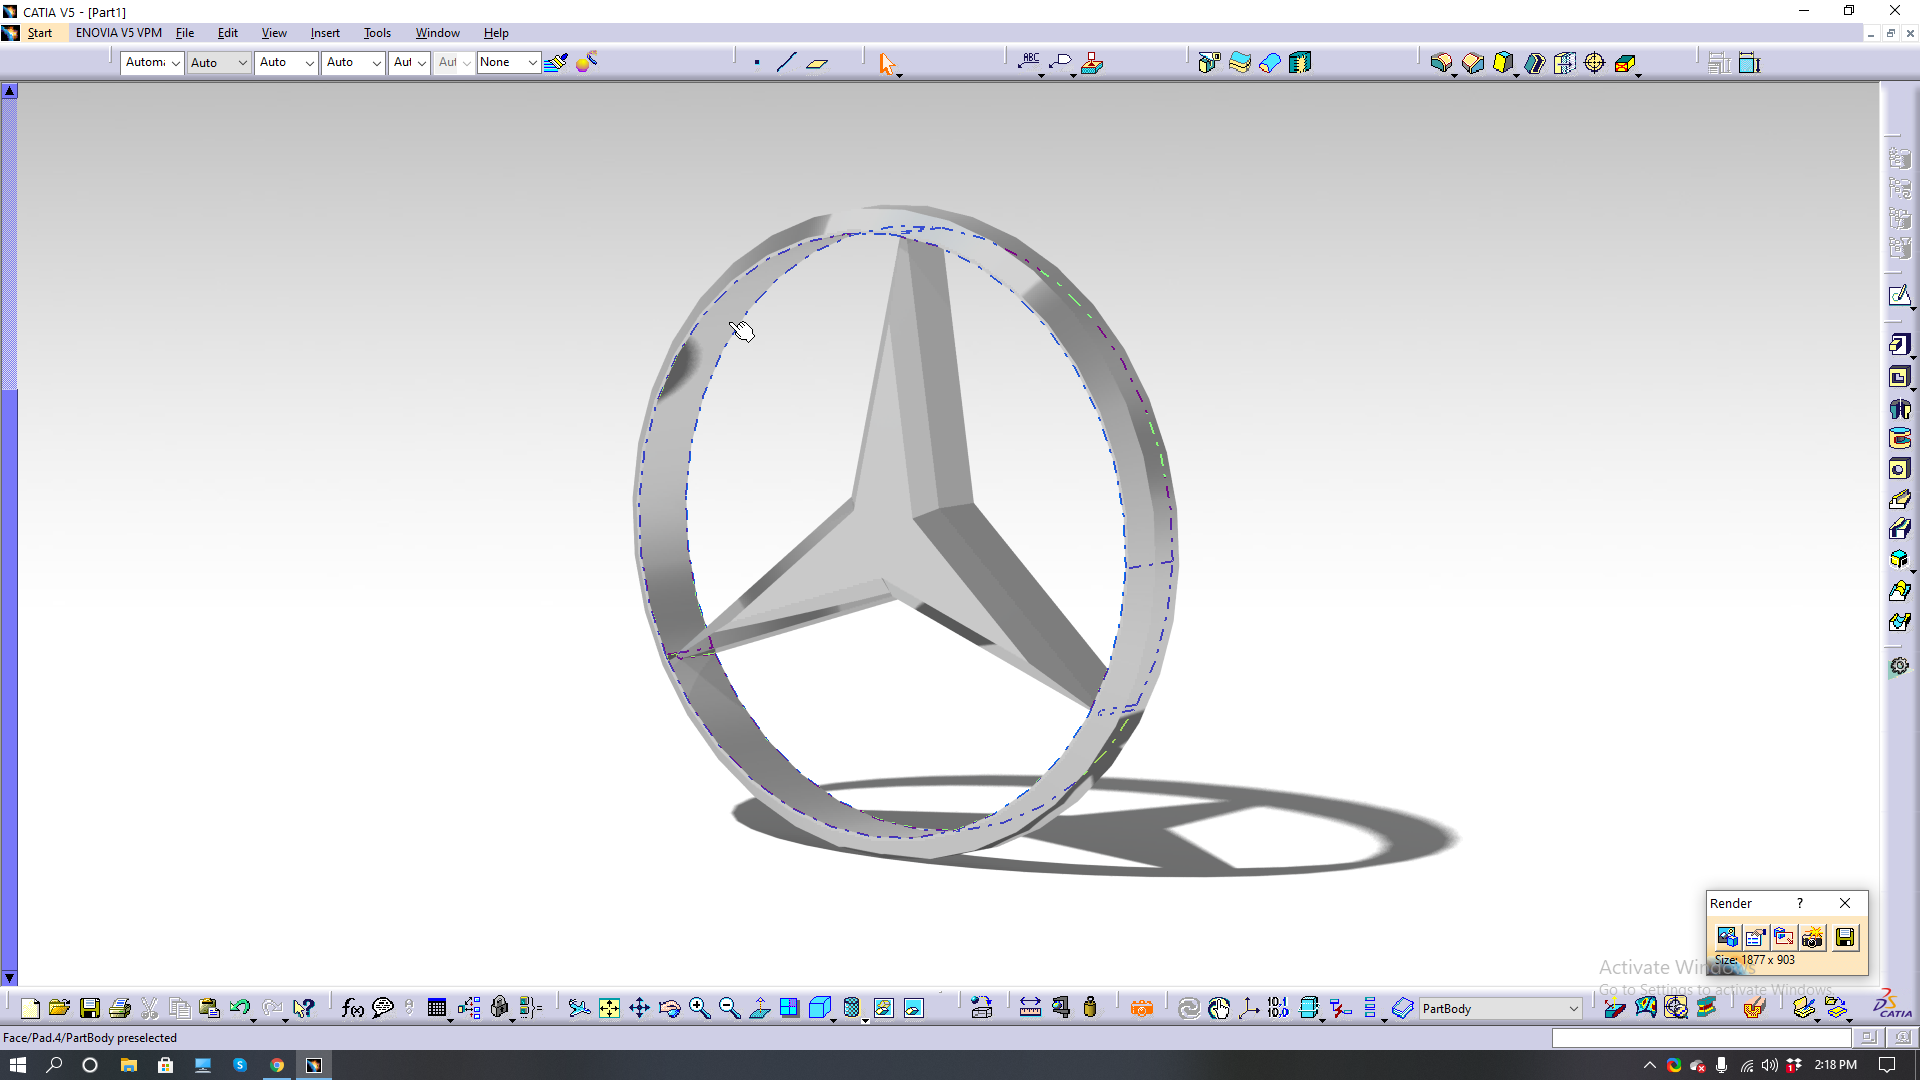Screen dimensions: 1920x1080
Task: Select the Line tool
Action: [x=786, y=62]
